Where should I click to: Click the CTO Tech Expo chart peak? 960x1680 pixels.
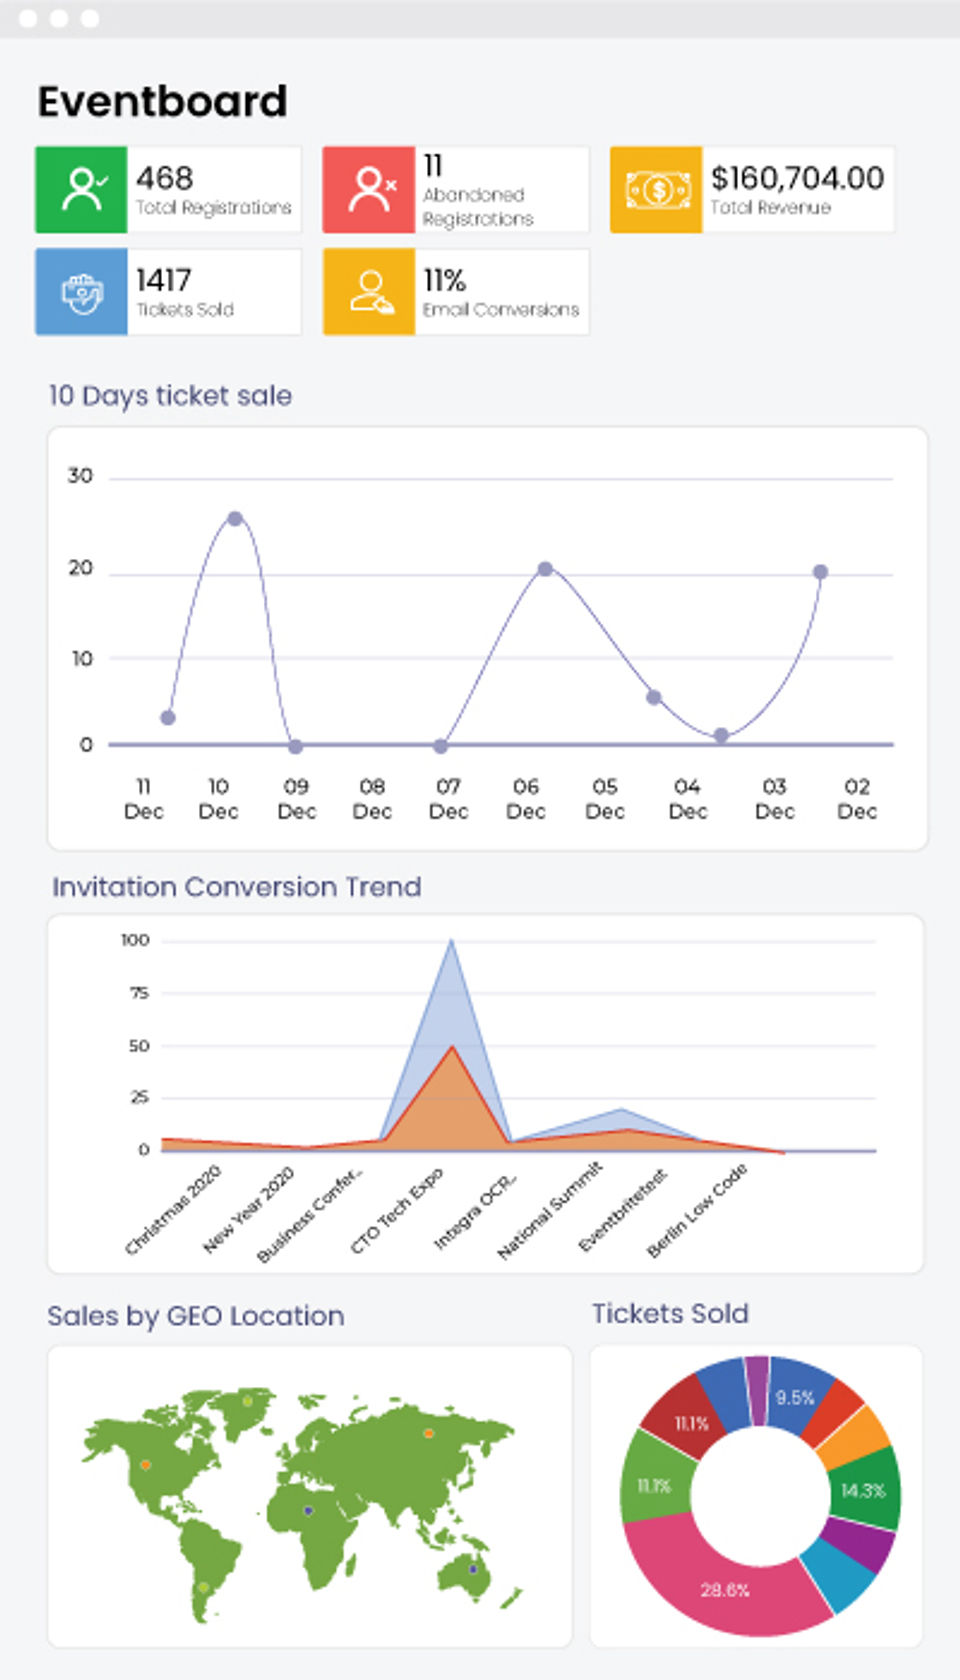[451, 941]
